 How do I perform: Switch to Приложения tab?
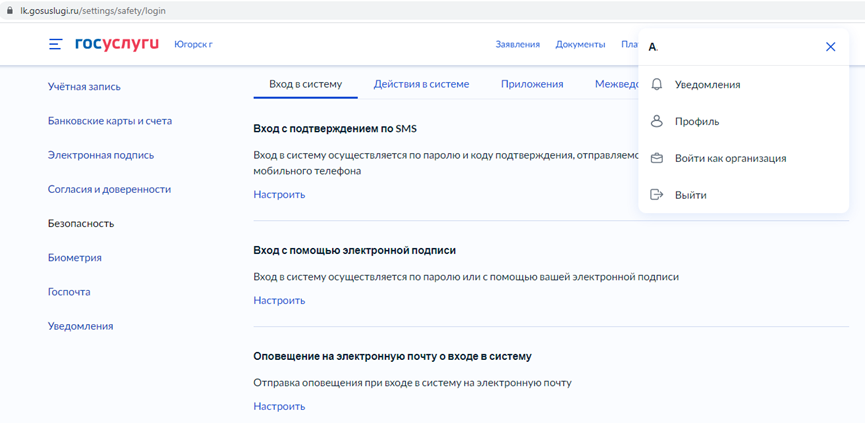(x=532, y=84)
